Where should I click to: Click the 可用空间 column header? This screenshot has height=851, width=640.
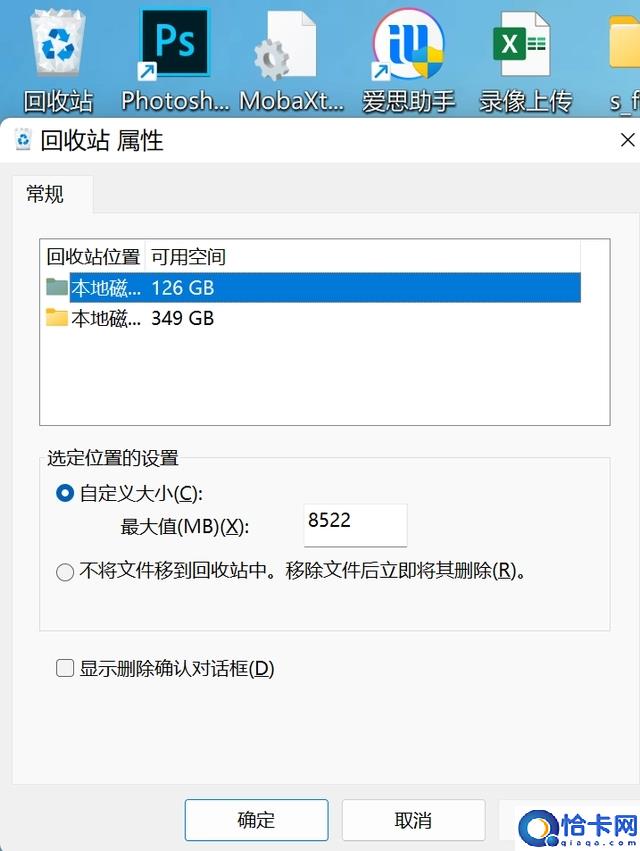click(188, 257)
